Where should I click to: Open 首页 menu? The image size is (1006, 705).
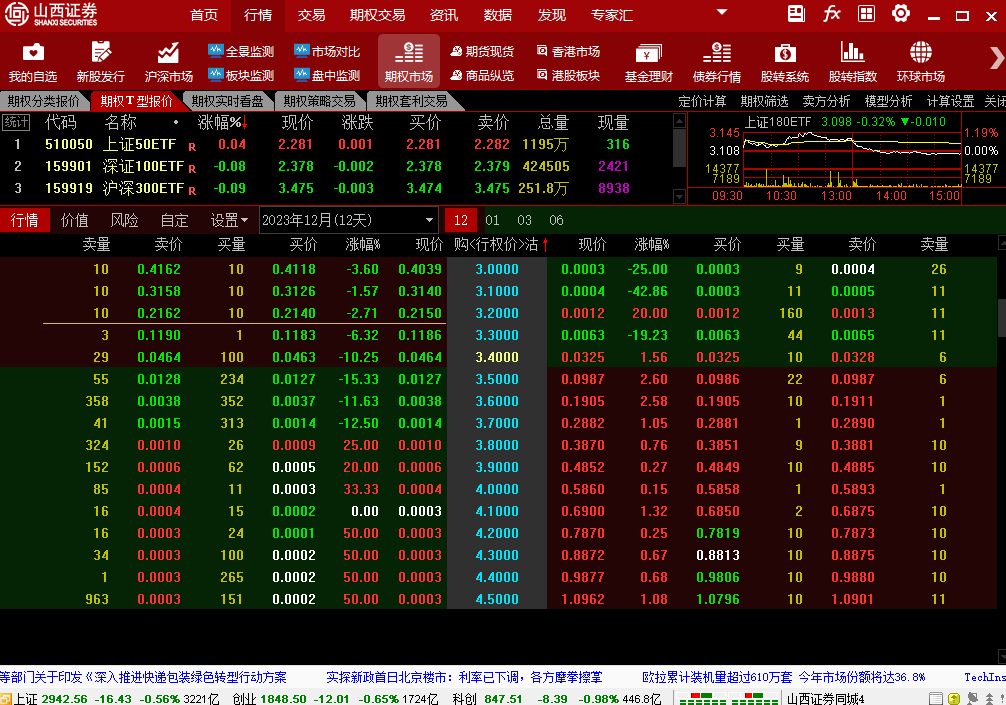[204, 15]
